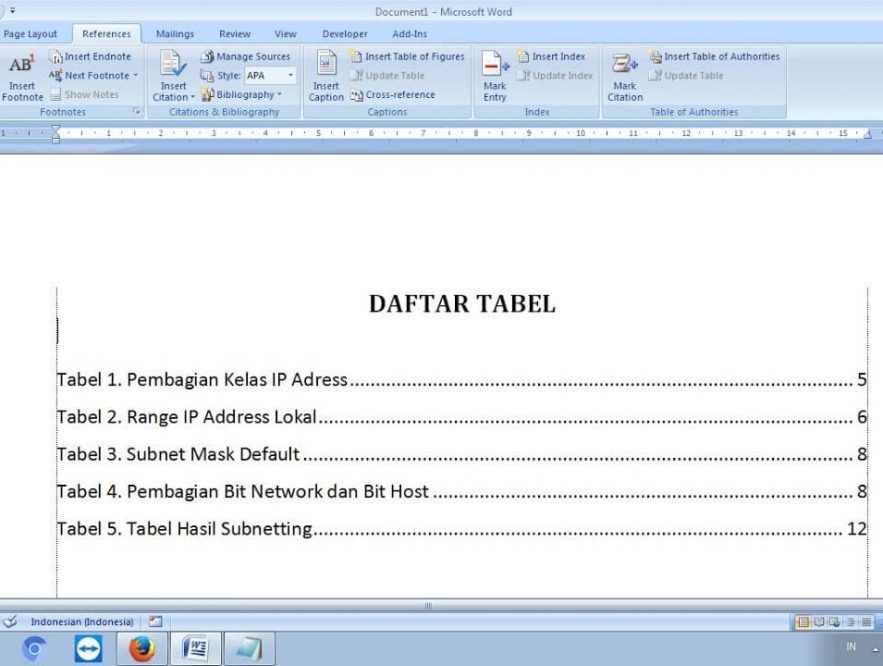Screen dimensions: 883x666
Task: Switch to Outline view
Action: (850, 622)
